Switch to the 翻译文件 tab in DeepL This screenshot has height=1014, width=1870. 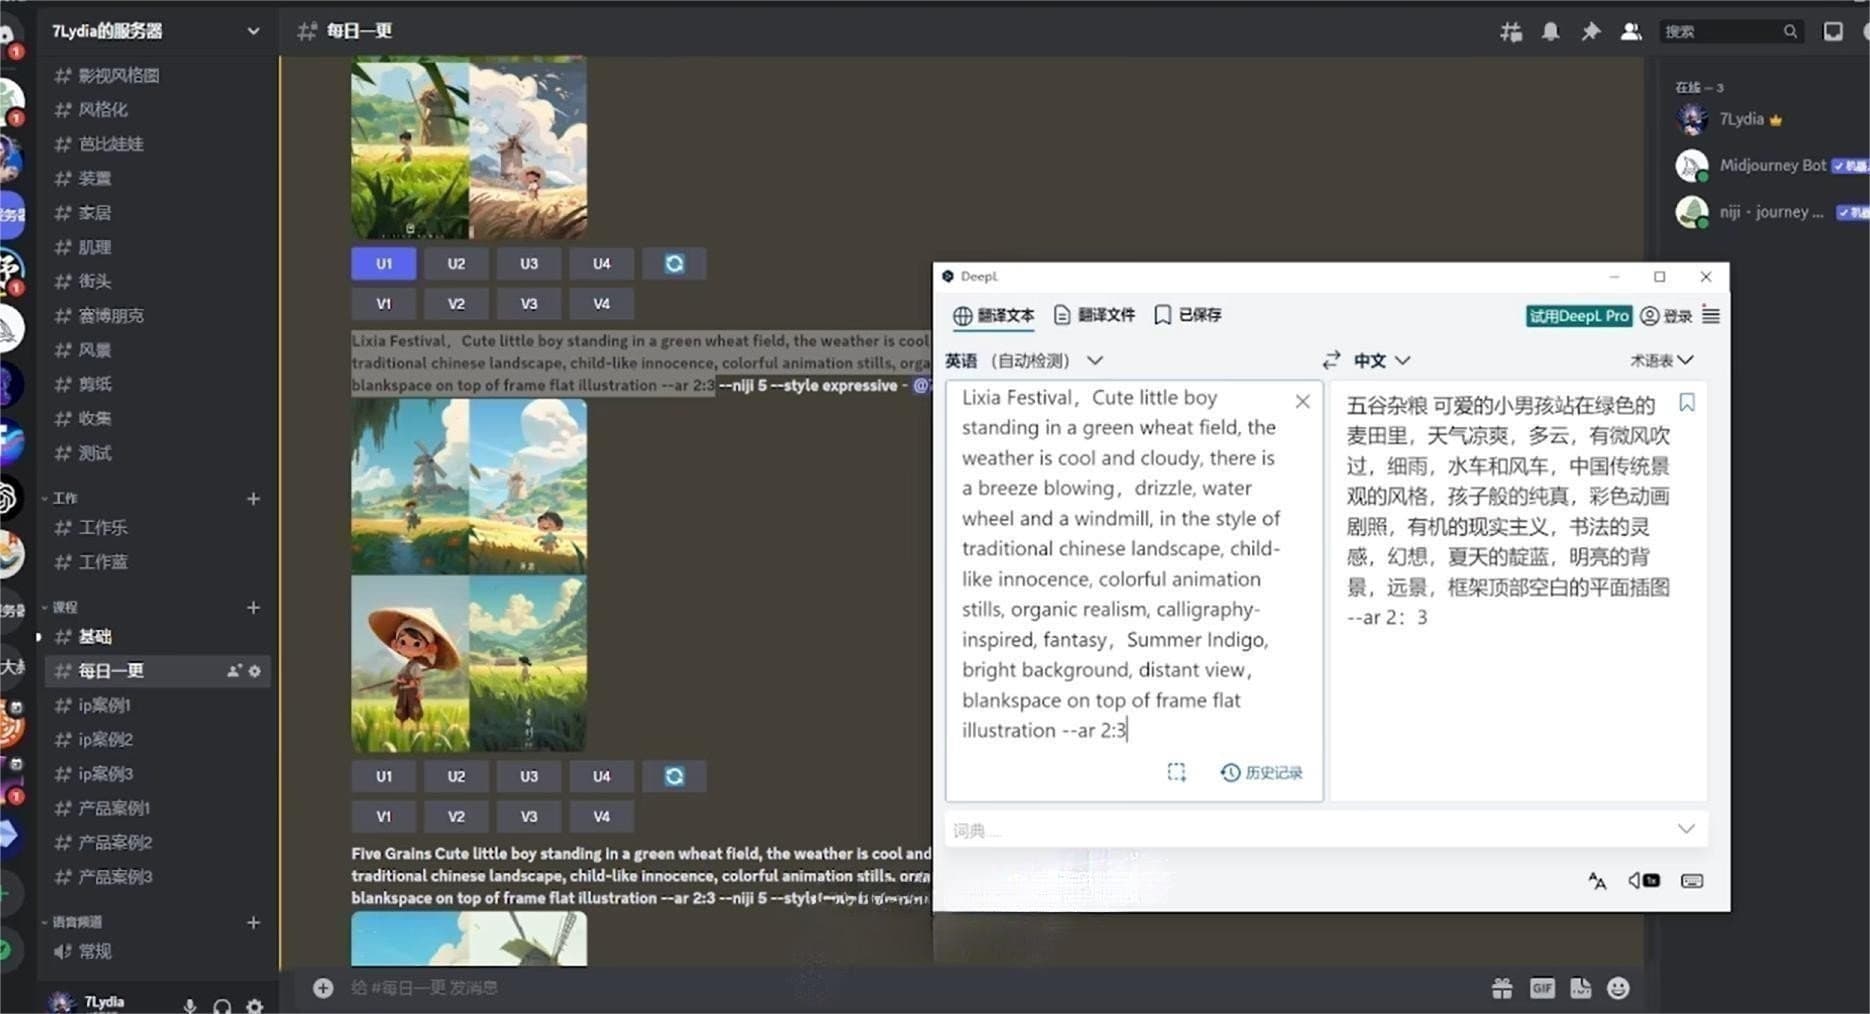(1094, 315)
